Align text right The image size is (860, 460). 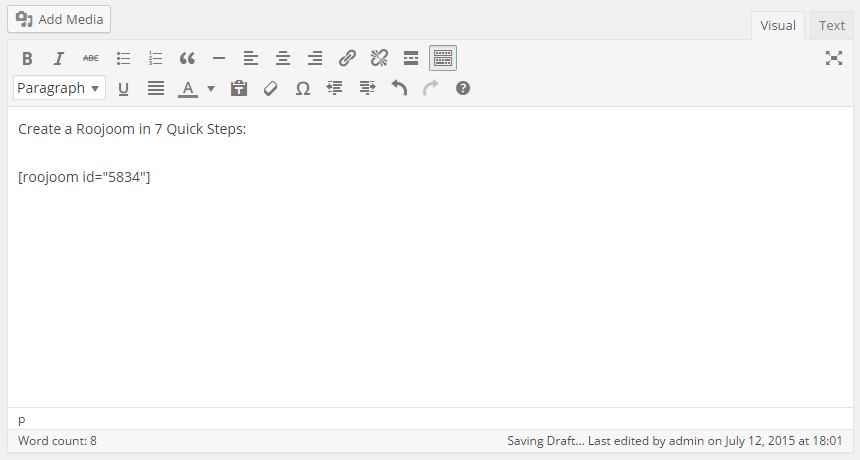point(315,58)
